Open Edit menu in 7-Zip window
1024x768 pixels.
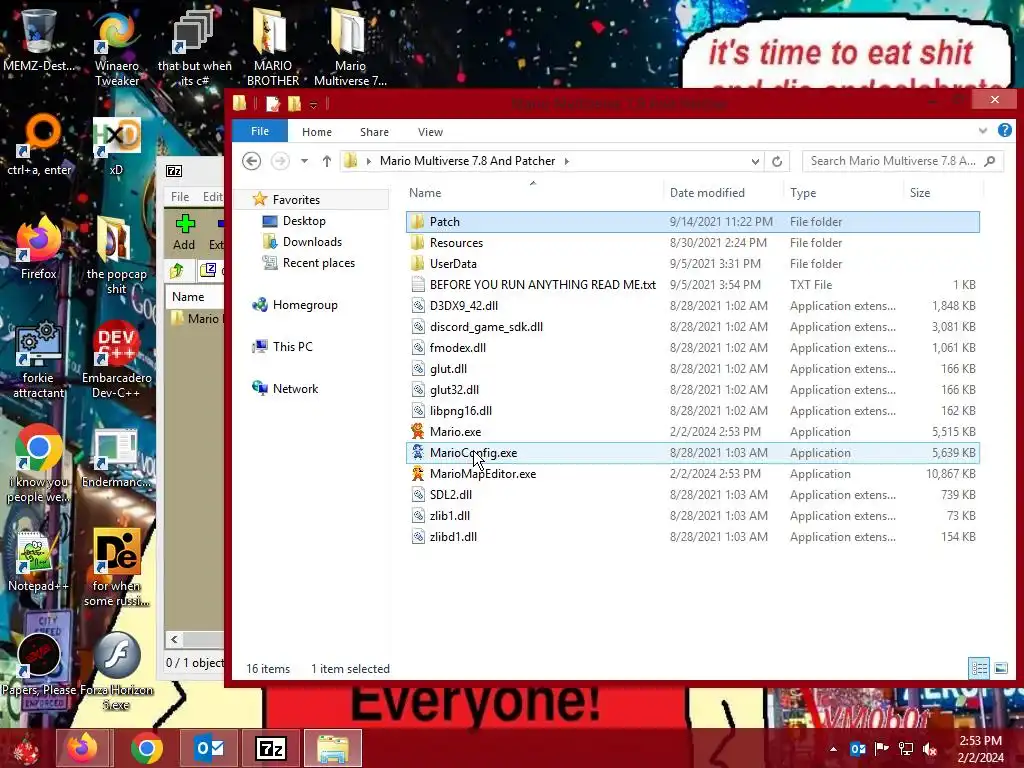213,197
